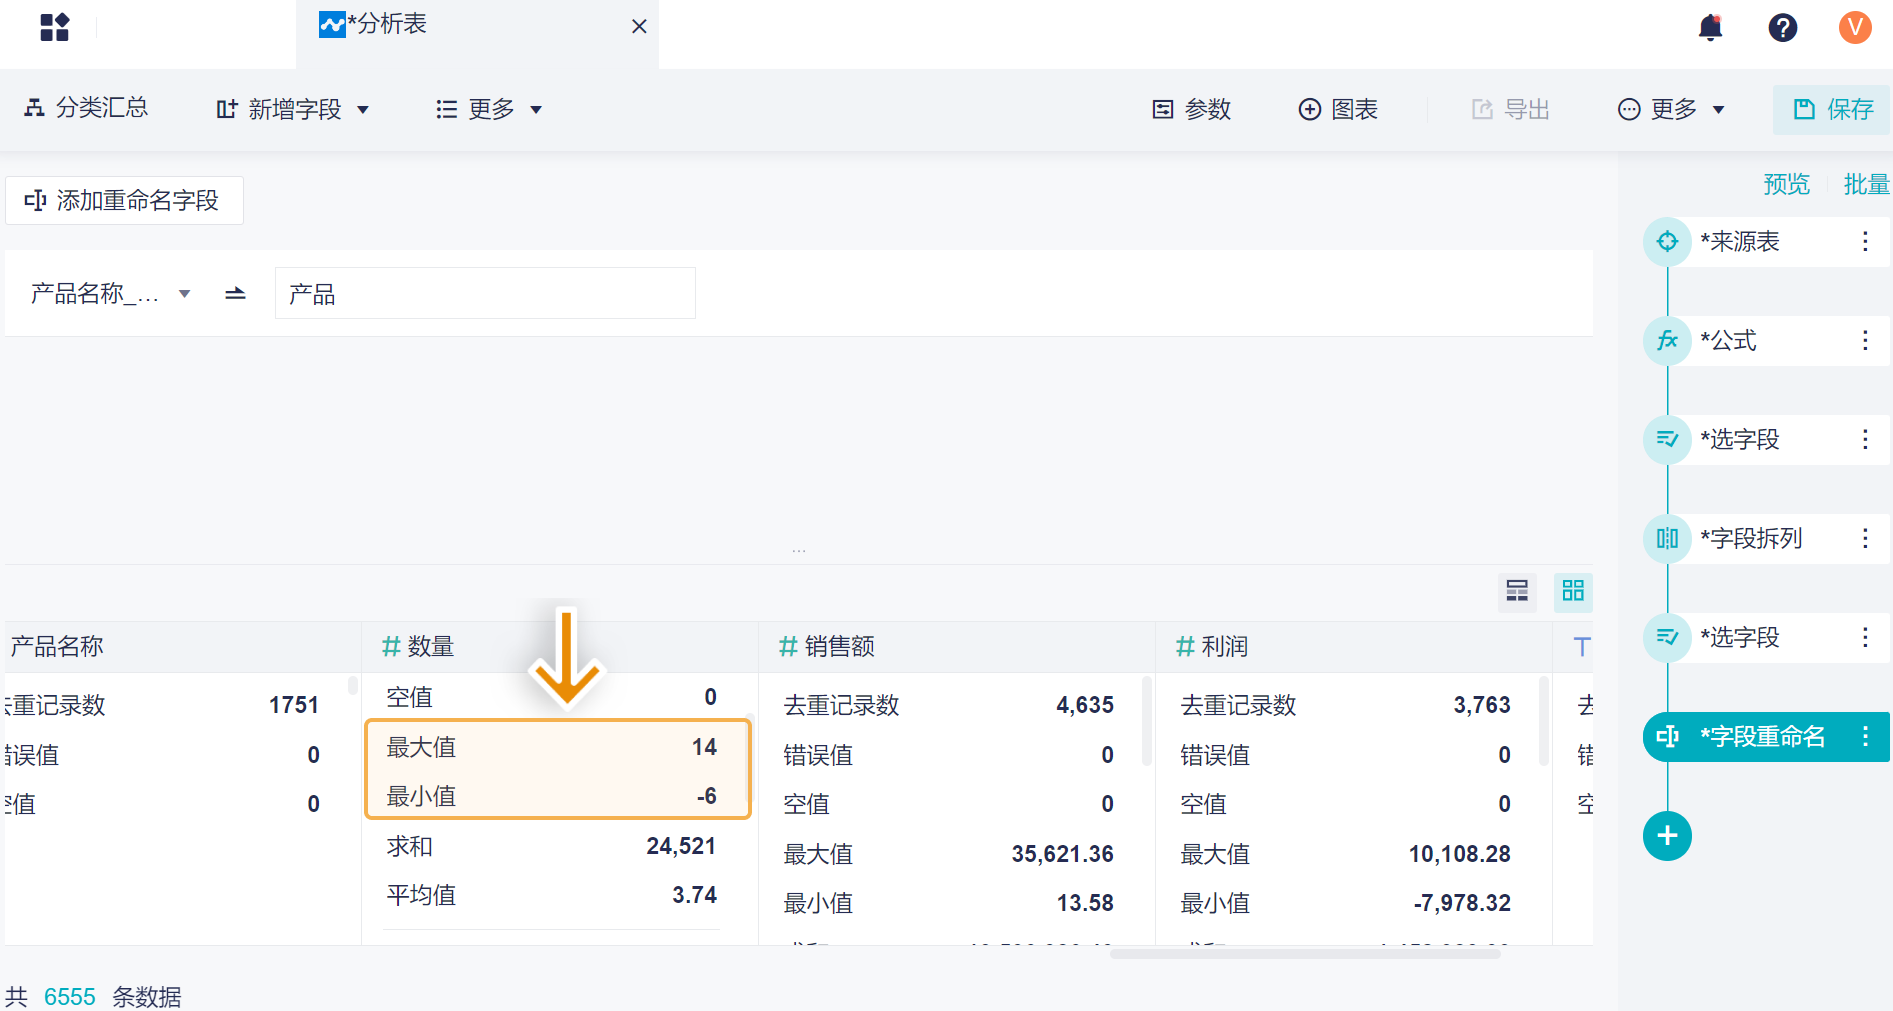1893x1011 pixels.
Task: Click the 产品 rename input field
Action: click(x=485, y=293)
